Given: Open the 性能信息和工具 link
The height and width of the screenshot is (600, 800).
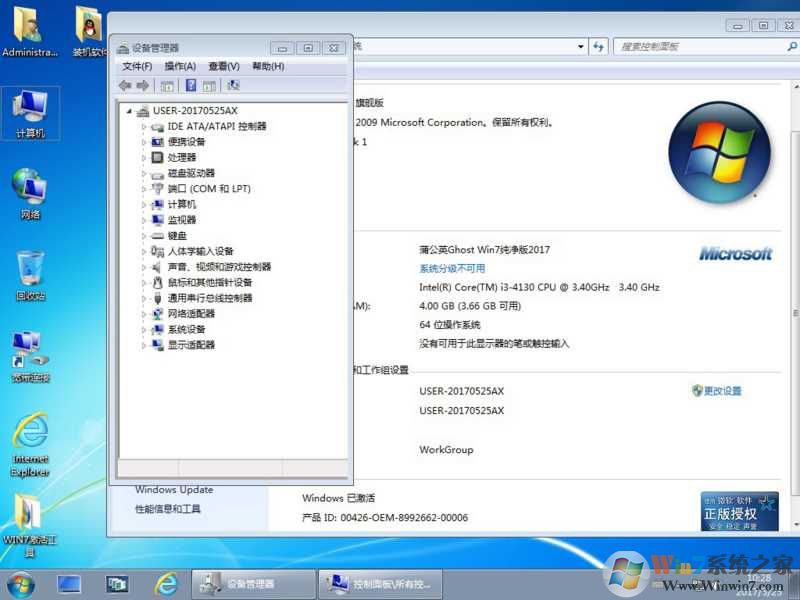Looking at the screenshot, I should [x=167, y=509].
